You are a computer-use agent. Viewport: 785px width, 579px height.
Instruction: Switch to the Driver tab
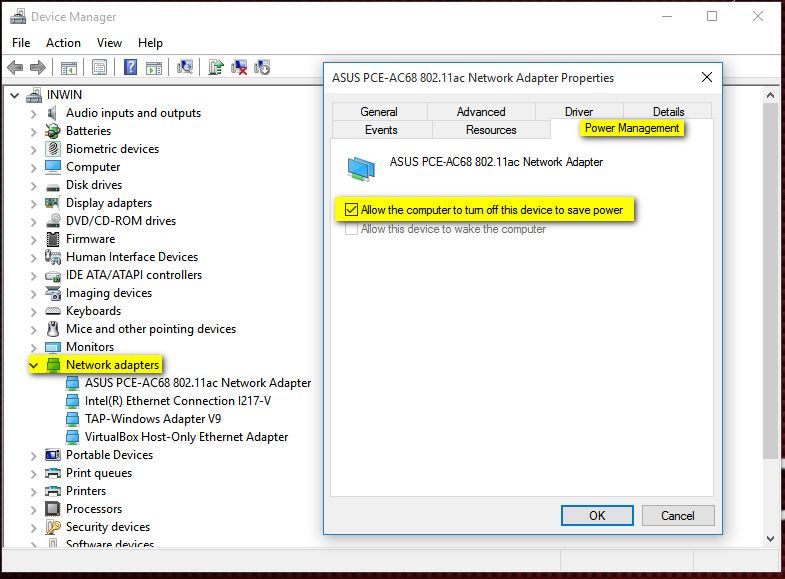pos(579,112)
